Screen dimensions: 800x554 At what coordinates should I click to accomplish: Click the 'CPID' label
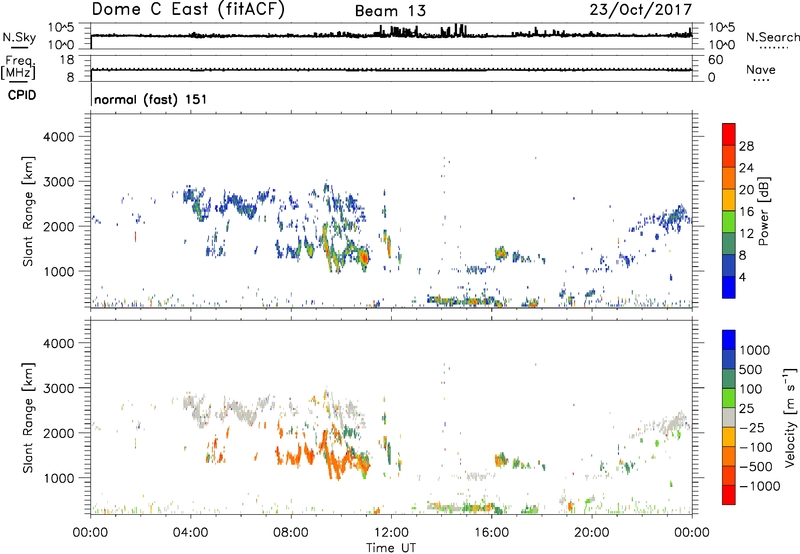[22, 95]
